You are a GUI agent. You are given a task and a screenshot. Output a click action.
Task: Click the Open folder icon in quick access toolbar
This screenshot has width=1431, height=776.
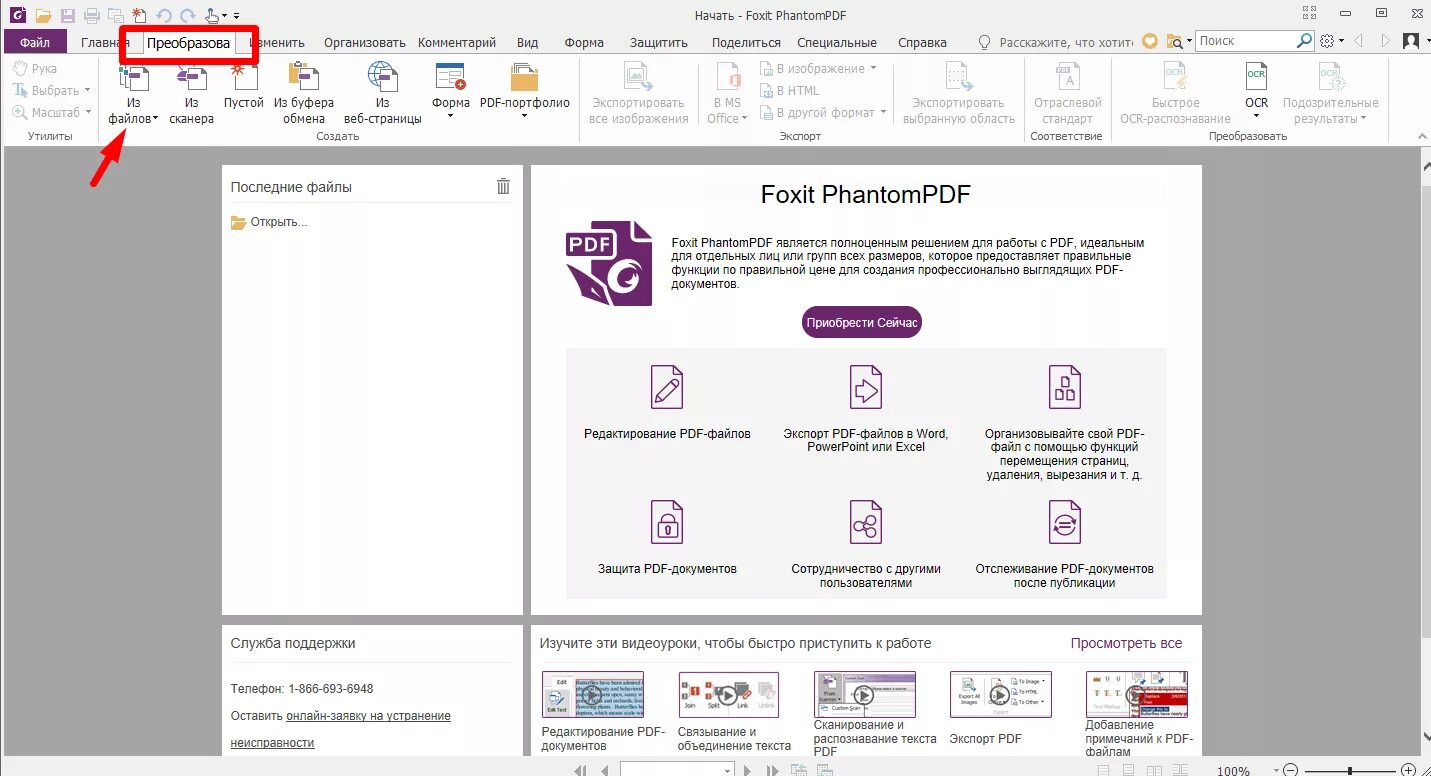click(x=43, y=15)
